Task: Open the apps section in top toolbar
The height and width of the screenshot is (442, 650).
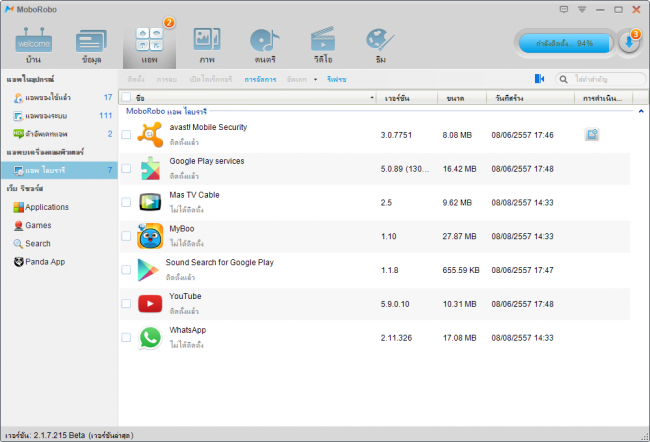Action: click(x=149, y=46)
